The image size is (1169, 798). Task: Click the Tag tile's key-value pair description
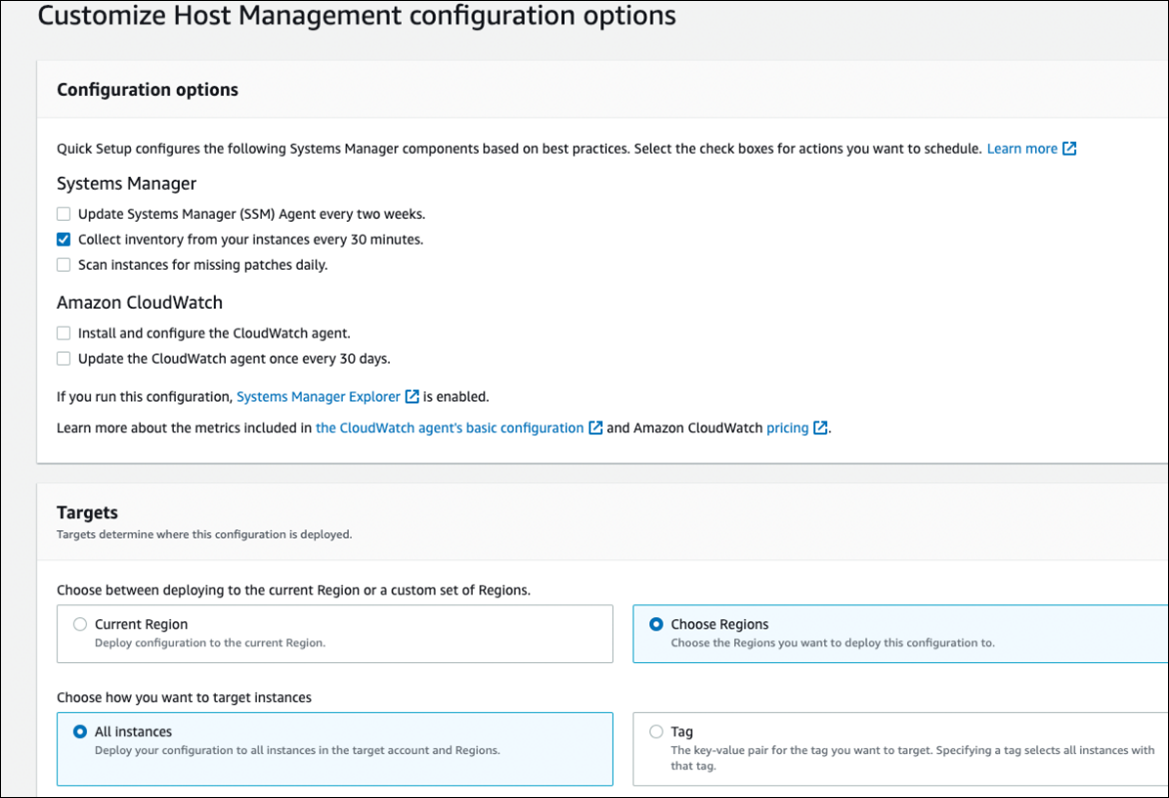point(910,758)
